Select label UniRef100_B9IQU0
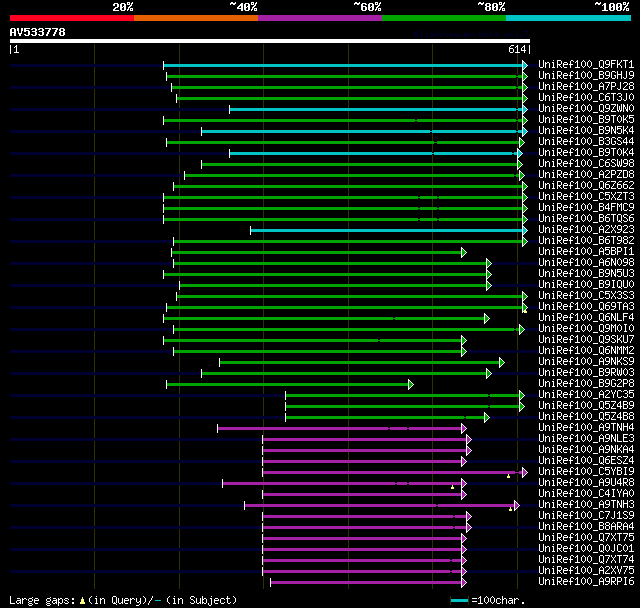This screenshot has width=640, height=608. (x=586, y=285)
